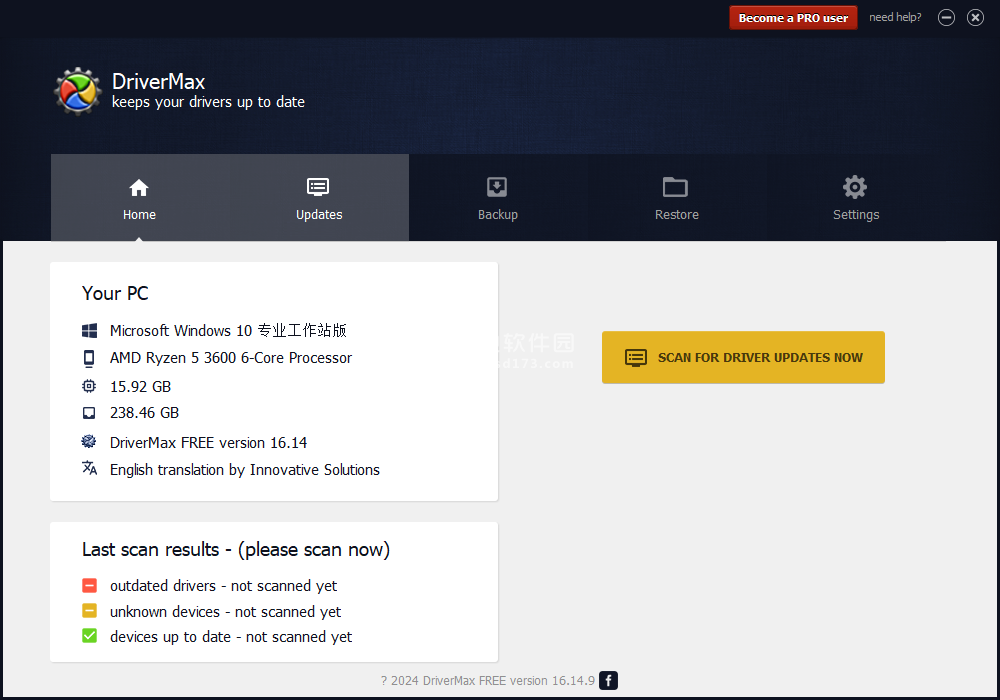This screenshot has width=1000, height=700.
Task: Click the Windows logo icon
Action: pyautogui.click(x=89, y=330)
